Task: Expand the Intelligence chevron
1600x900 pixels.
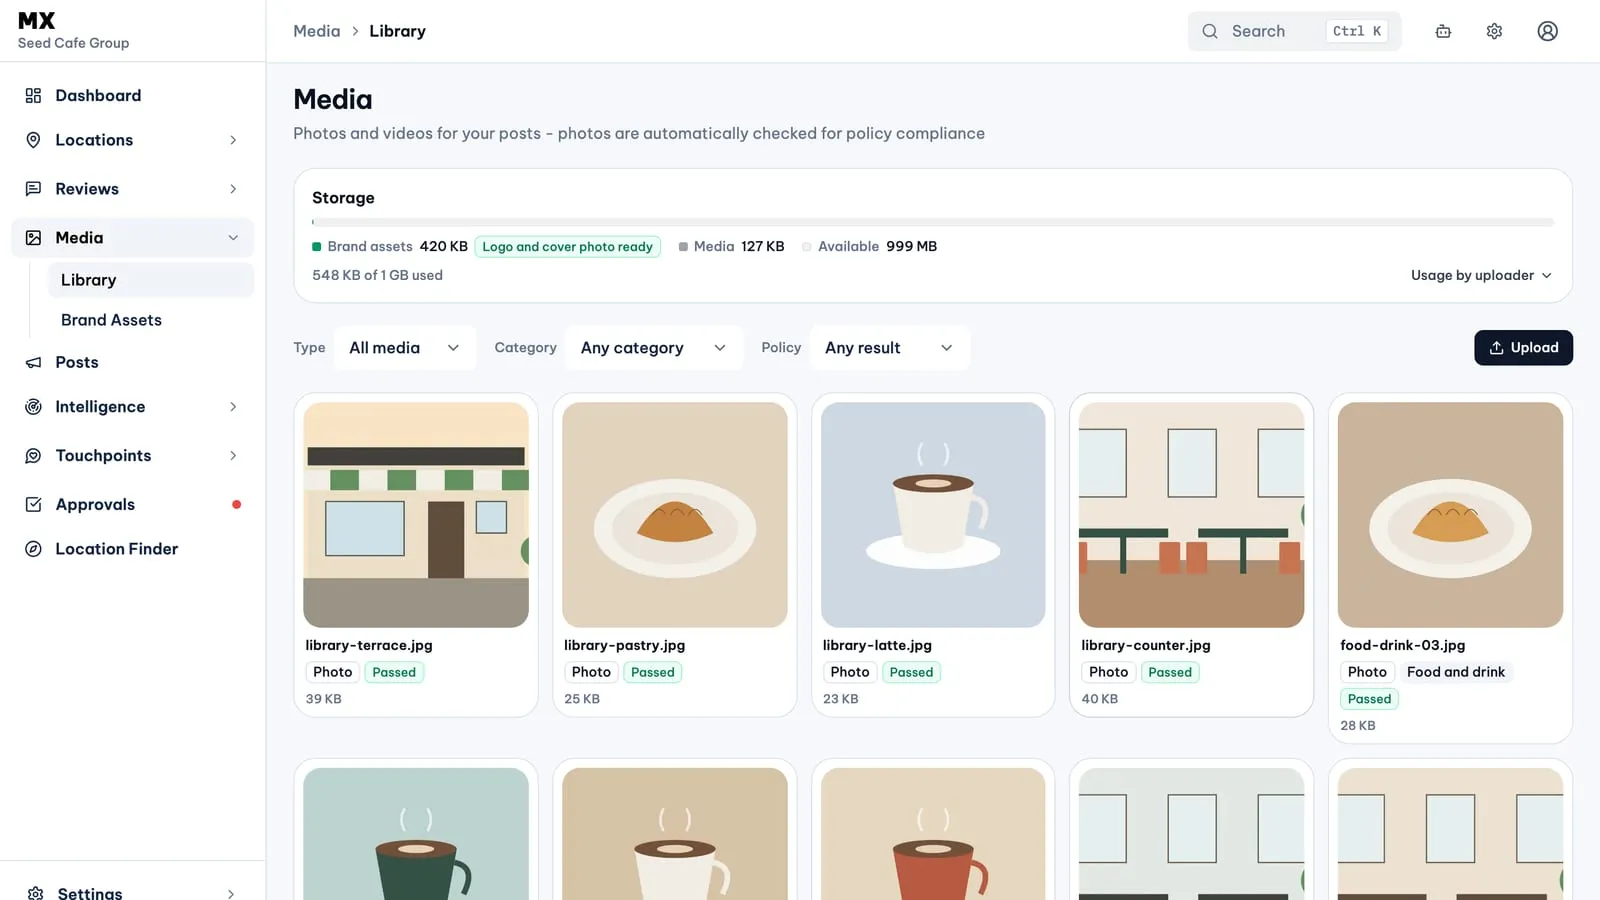Action: (x=233, y=407)
